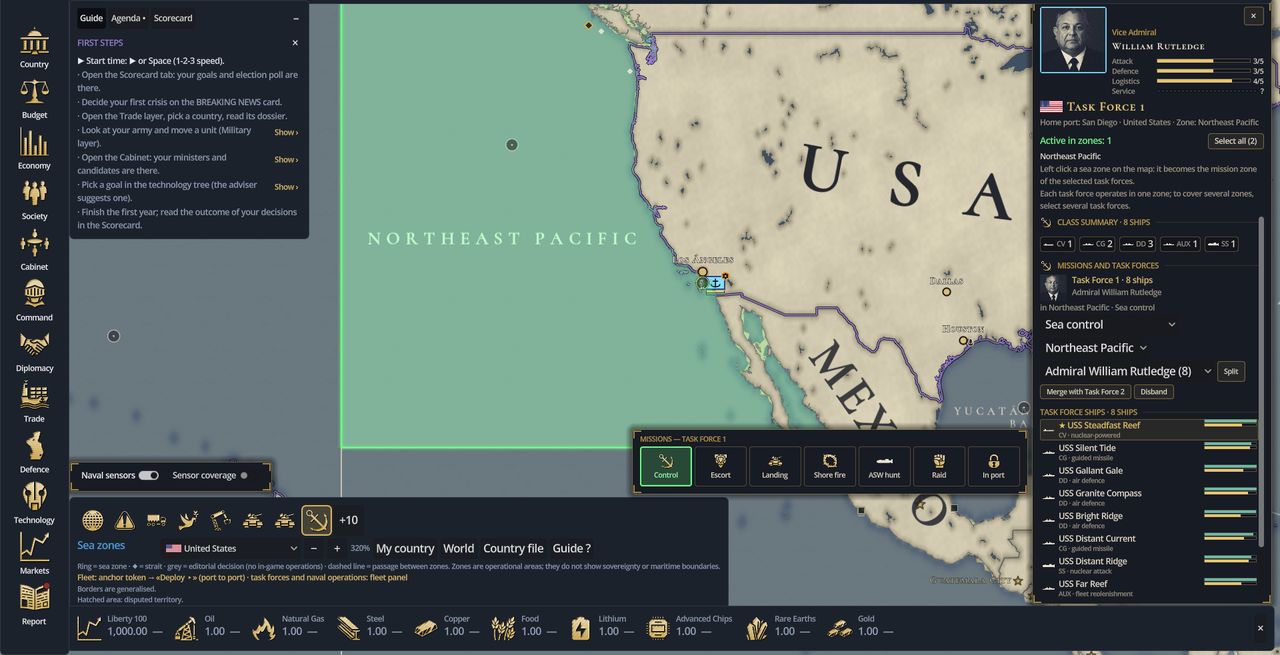Select USS Steadfast Reef in ship list
The height and width of the screenshot is (655, 1280).
(1149, 429)
